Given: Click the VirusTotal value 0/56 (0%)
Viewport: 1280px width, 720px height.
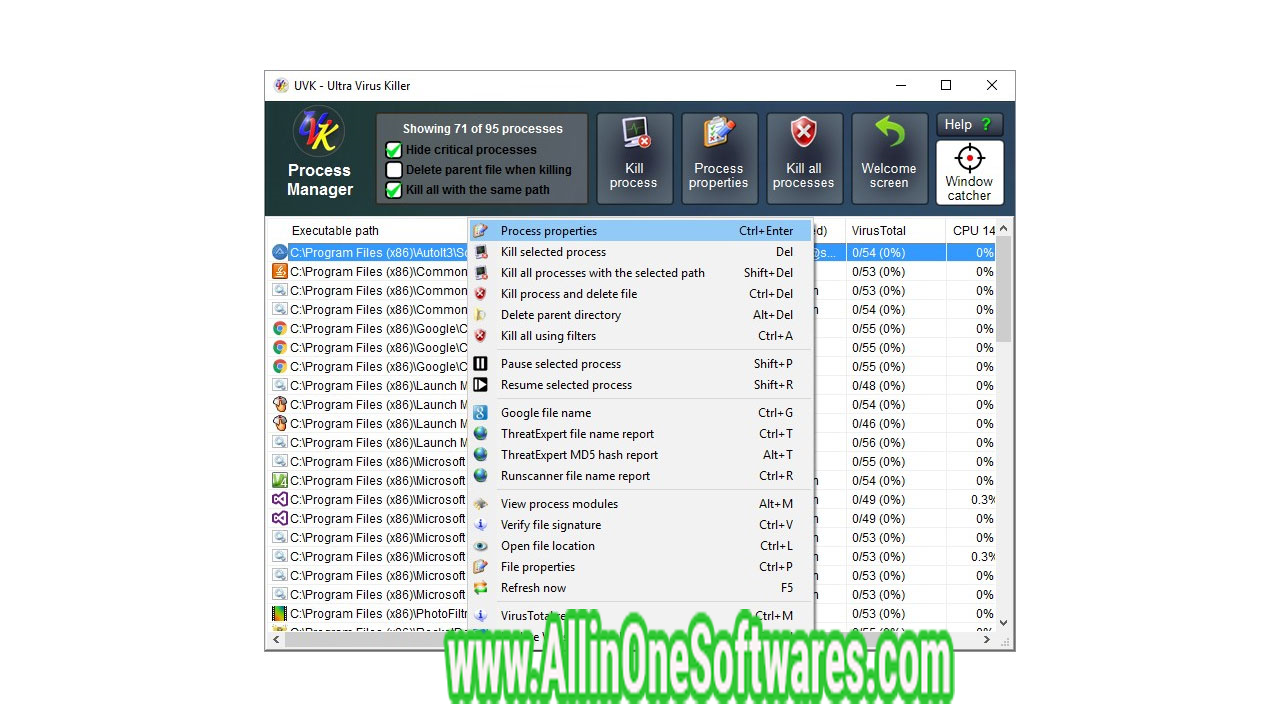Looking at the screenshot, I should point(878,443).
